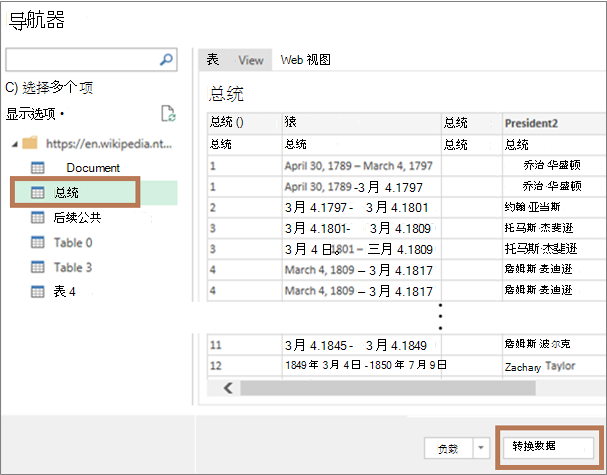
Task: Open the 负载 button dropdown arrow
Action: pyautogui.click(x=481, y=448)
